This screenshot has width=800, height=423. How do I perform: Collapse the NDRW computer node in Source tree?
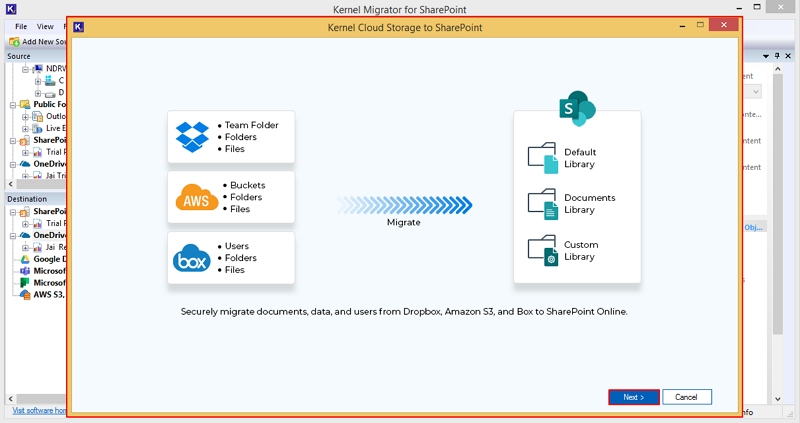(x=25, y=69)
